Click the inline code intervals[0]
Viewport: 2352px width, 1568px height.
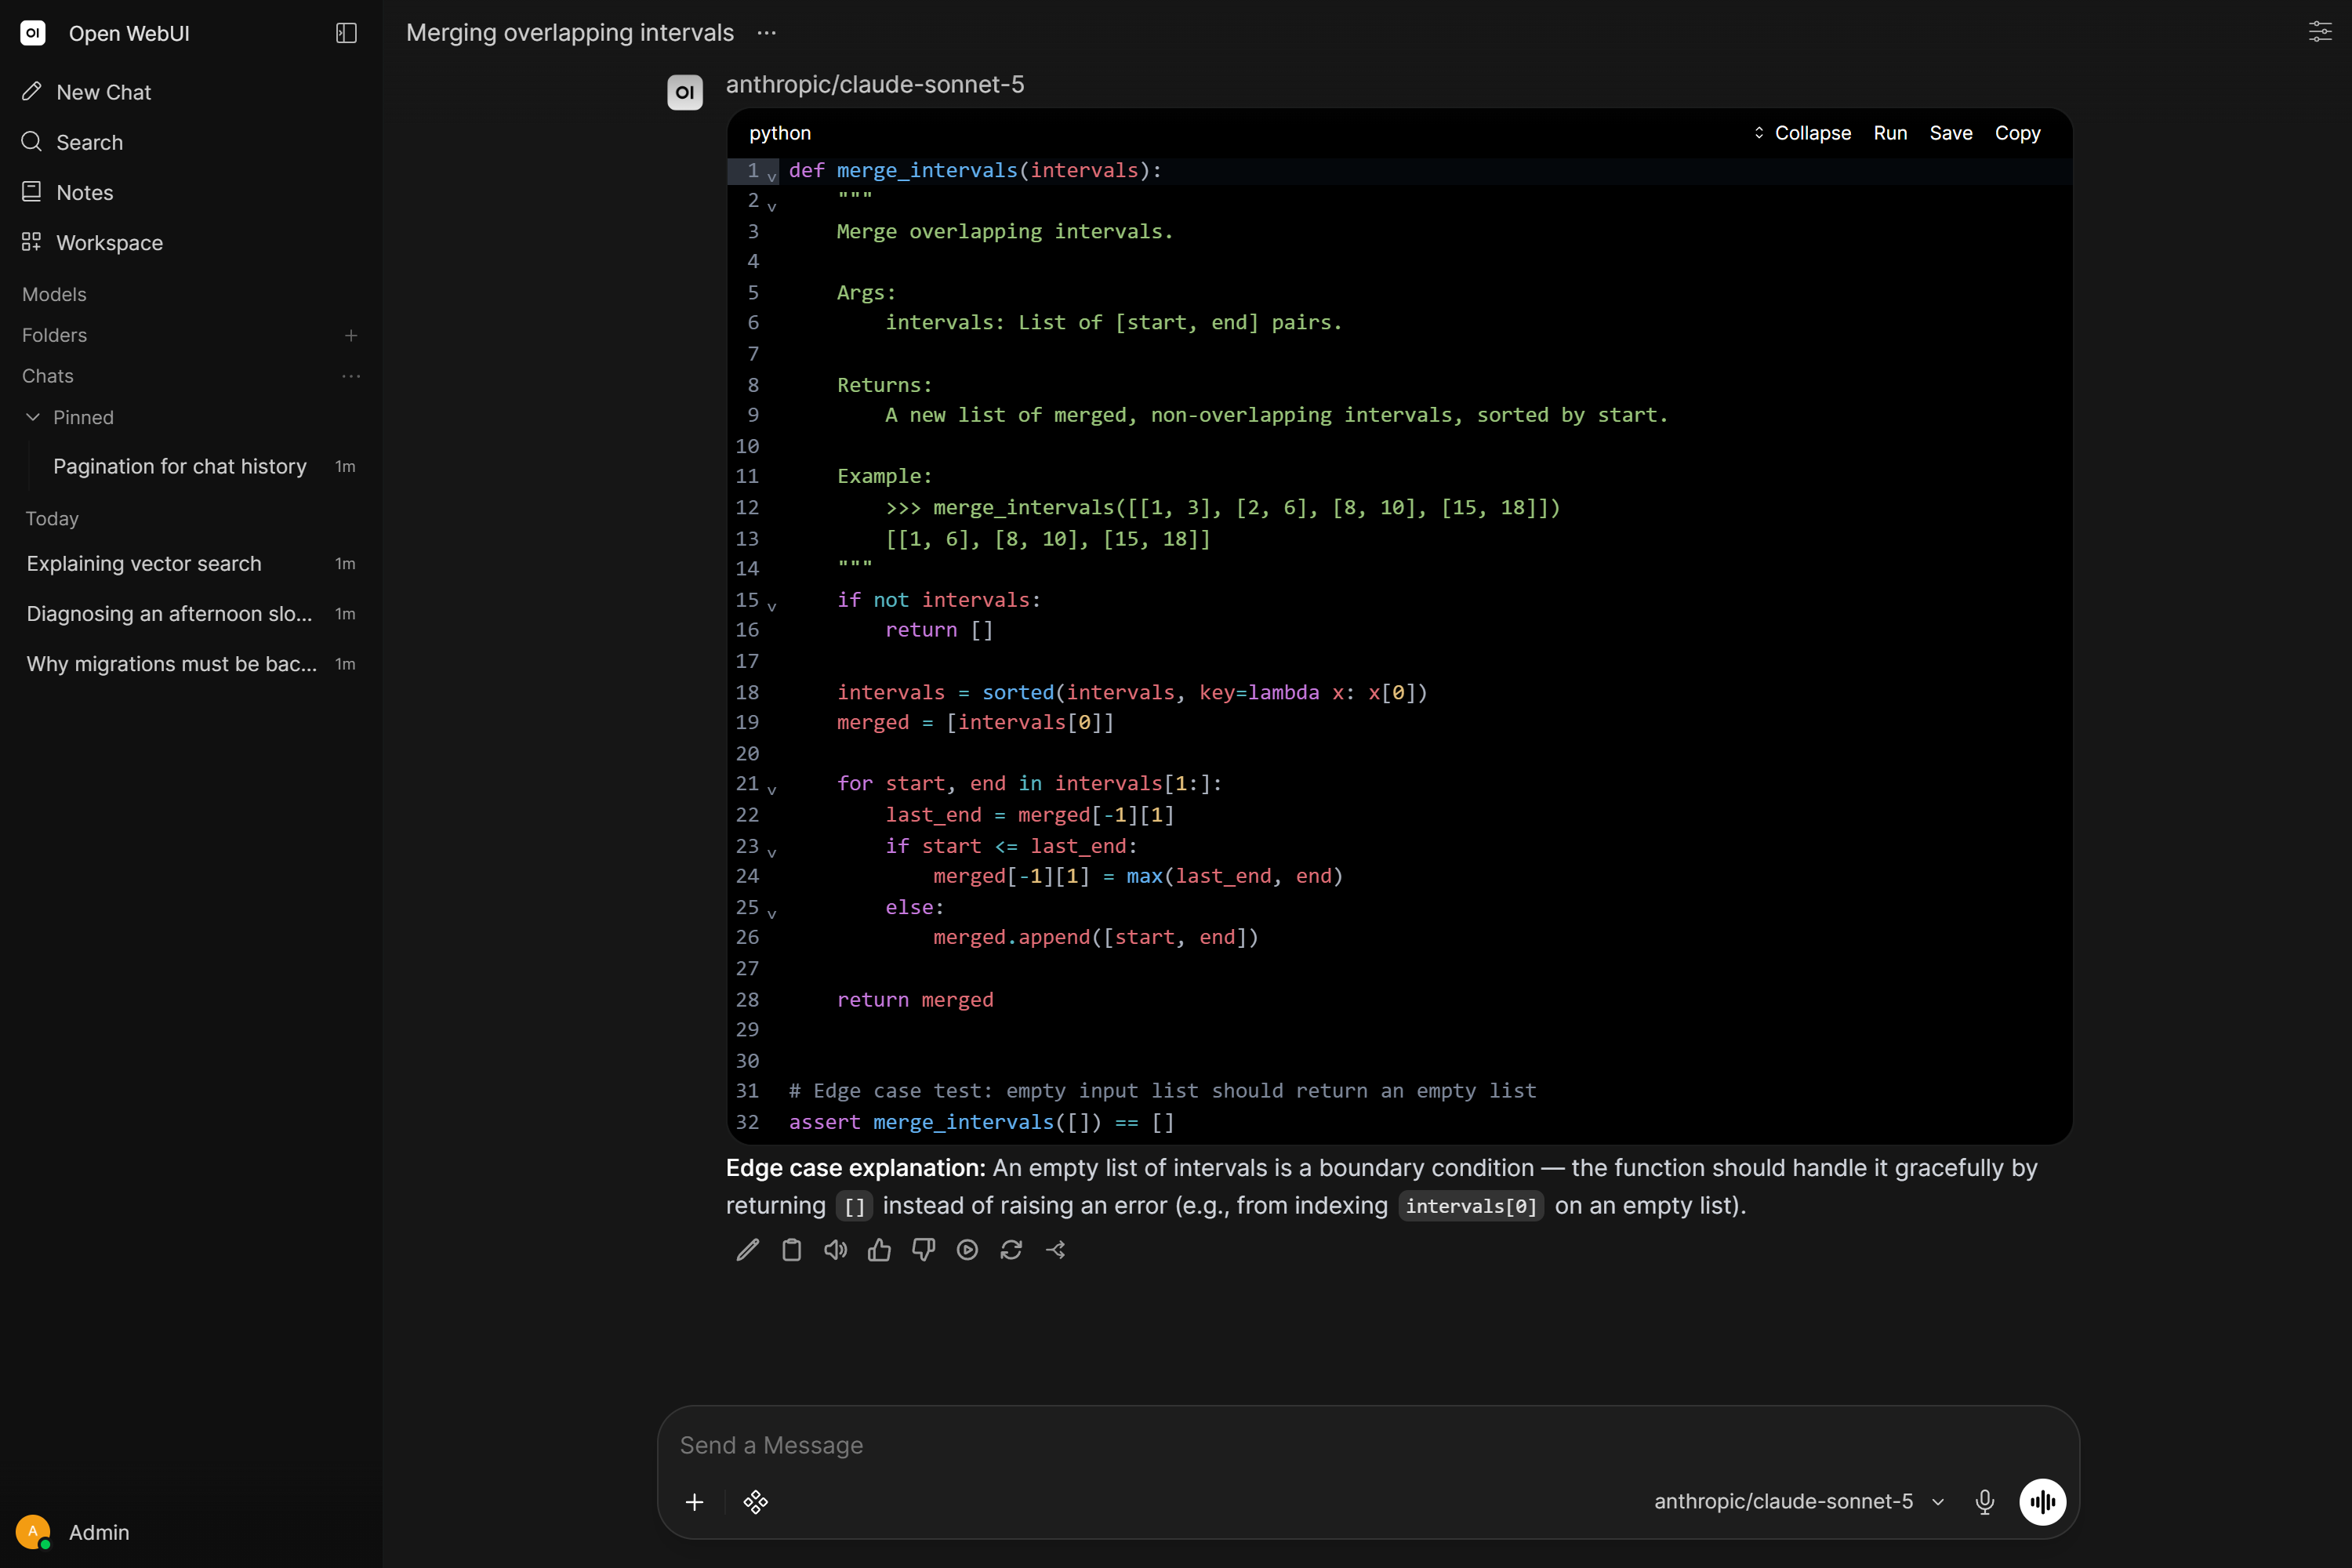(x=1471, y=1206)
